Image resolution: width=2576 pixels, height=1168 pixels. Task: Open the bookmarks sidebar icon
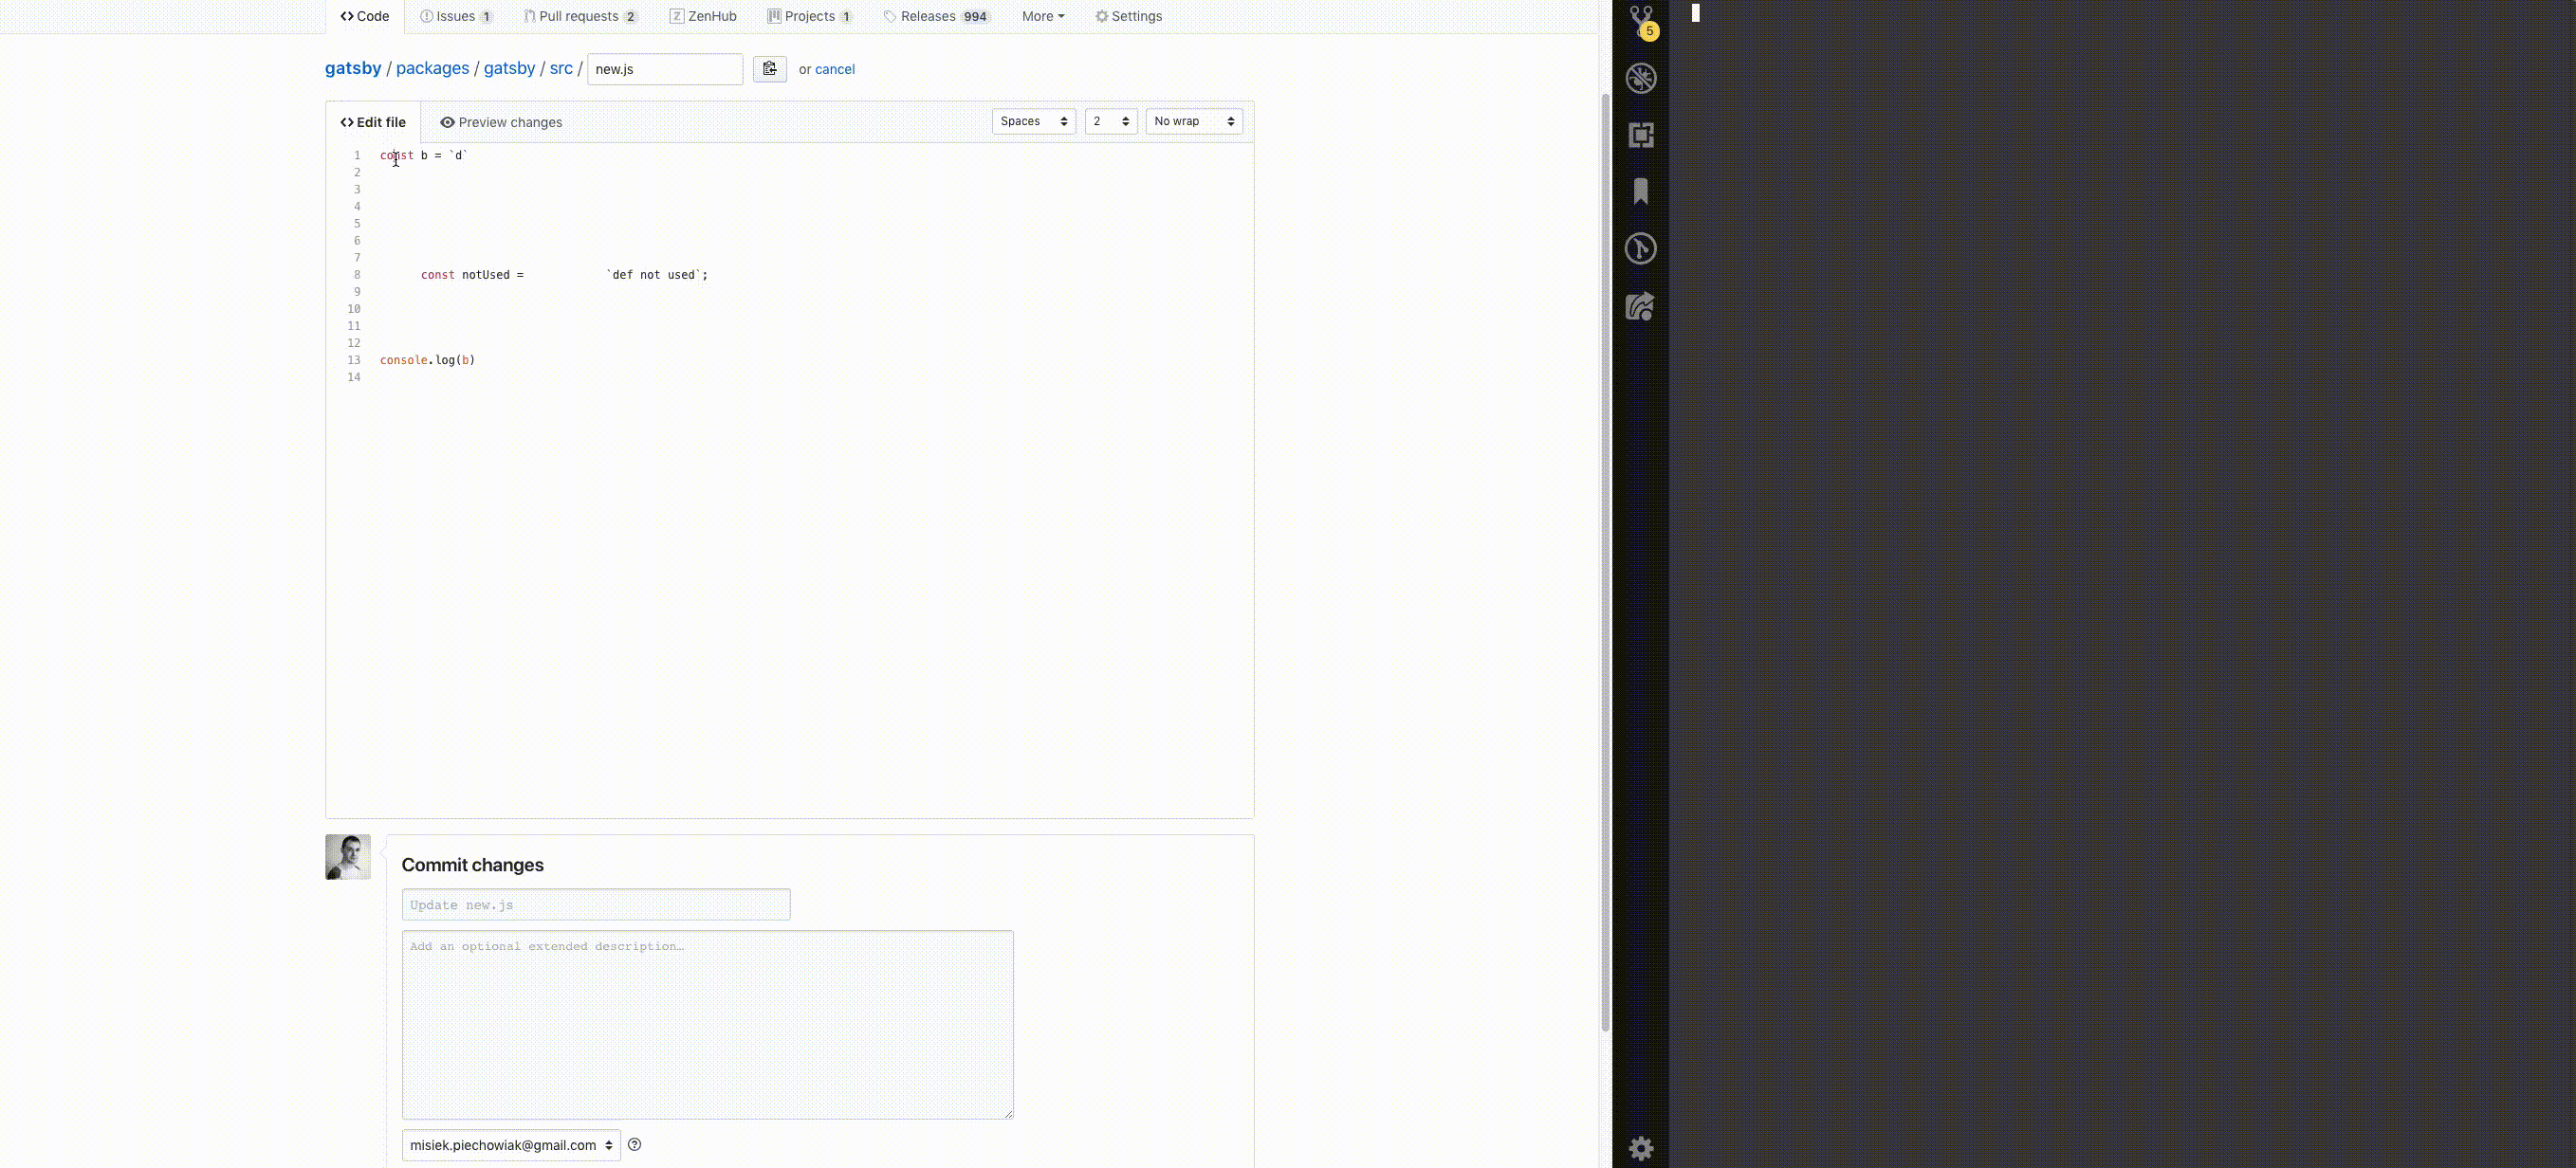(x=1641, y=191)
